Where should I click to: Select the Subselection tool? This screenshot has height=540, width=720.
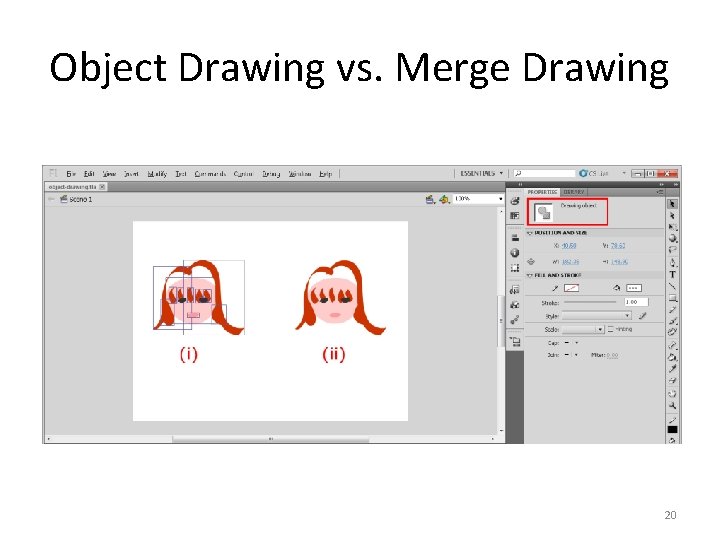pos(672,215)
